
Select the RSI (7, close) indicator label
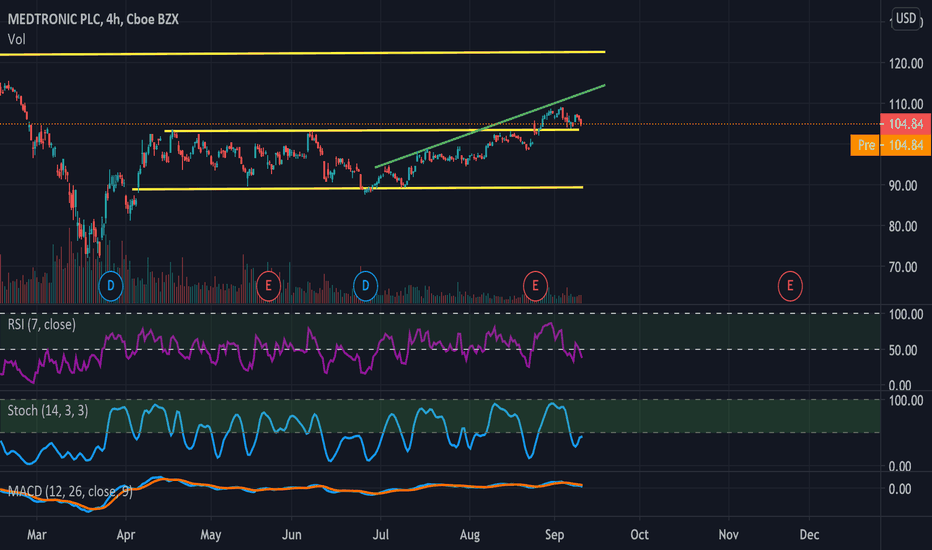click(42, 325)
